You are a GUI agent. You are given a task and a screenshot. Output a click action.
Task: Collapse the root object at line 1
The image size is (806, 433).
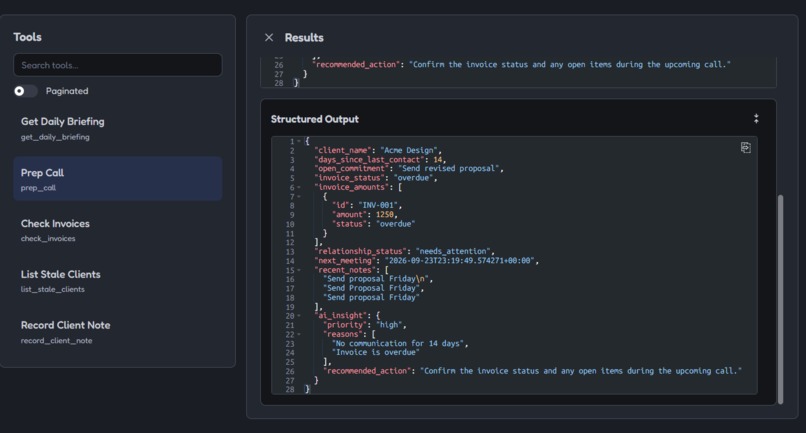(299, 141)
